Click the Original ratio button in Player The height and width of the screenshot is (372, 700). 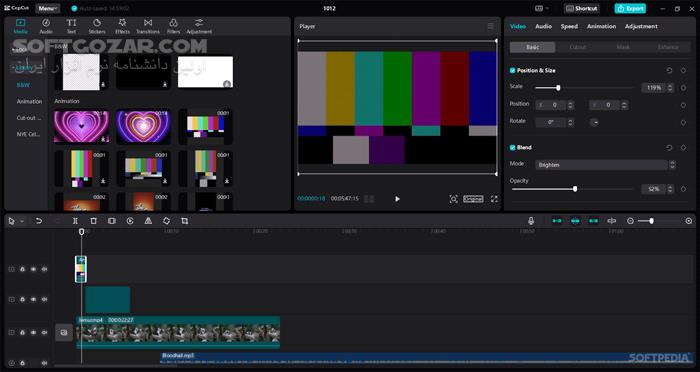click(473, 199)
